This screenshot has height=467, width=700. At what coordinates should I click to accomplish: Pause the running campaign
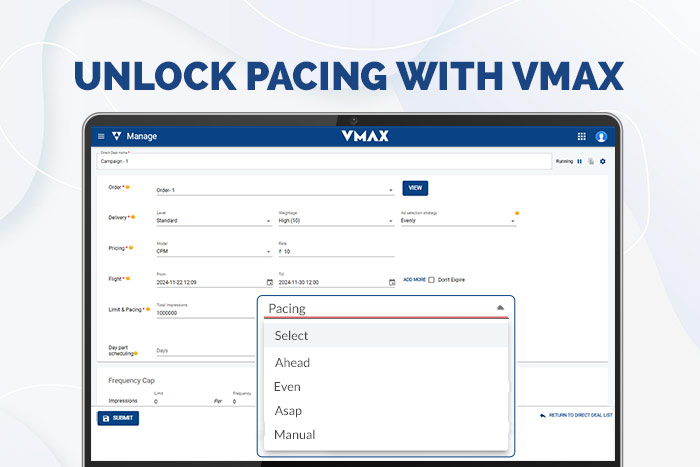pyautogui.click(x=579, y=161)
